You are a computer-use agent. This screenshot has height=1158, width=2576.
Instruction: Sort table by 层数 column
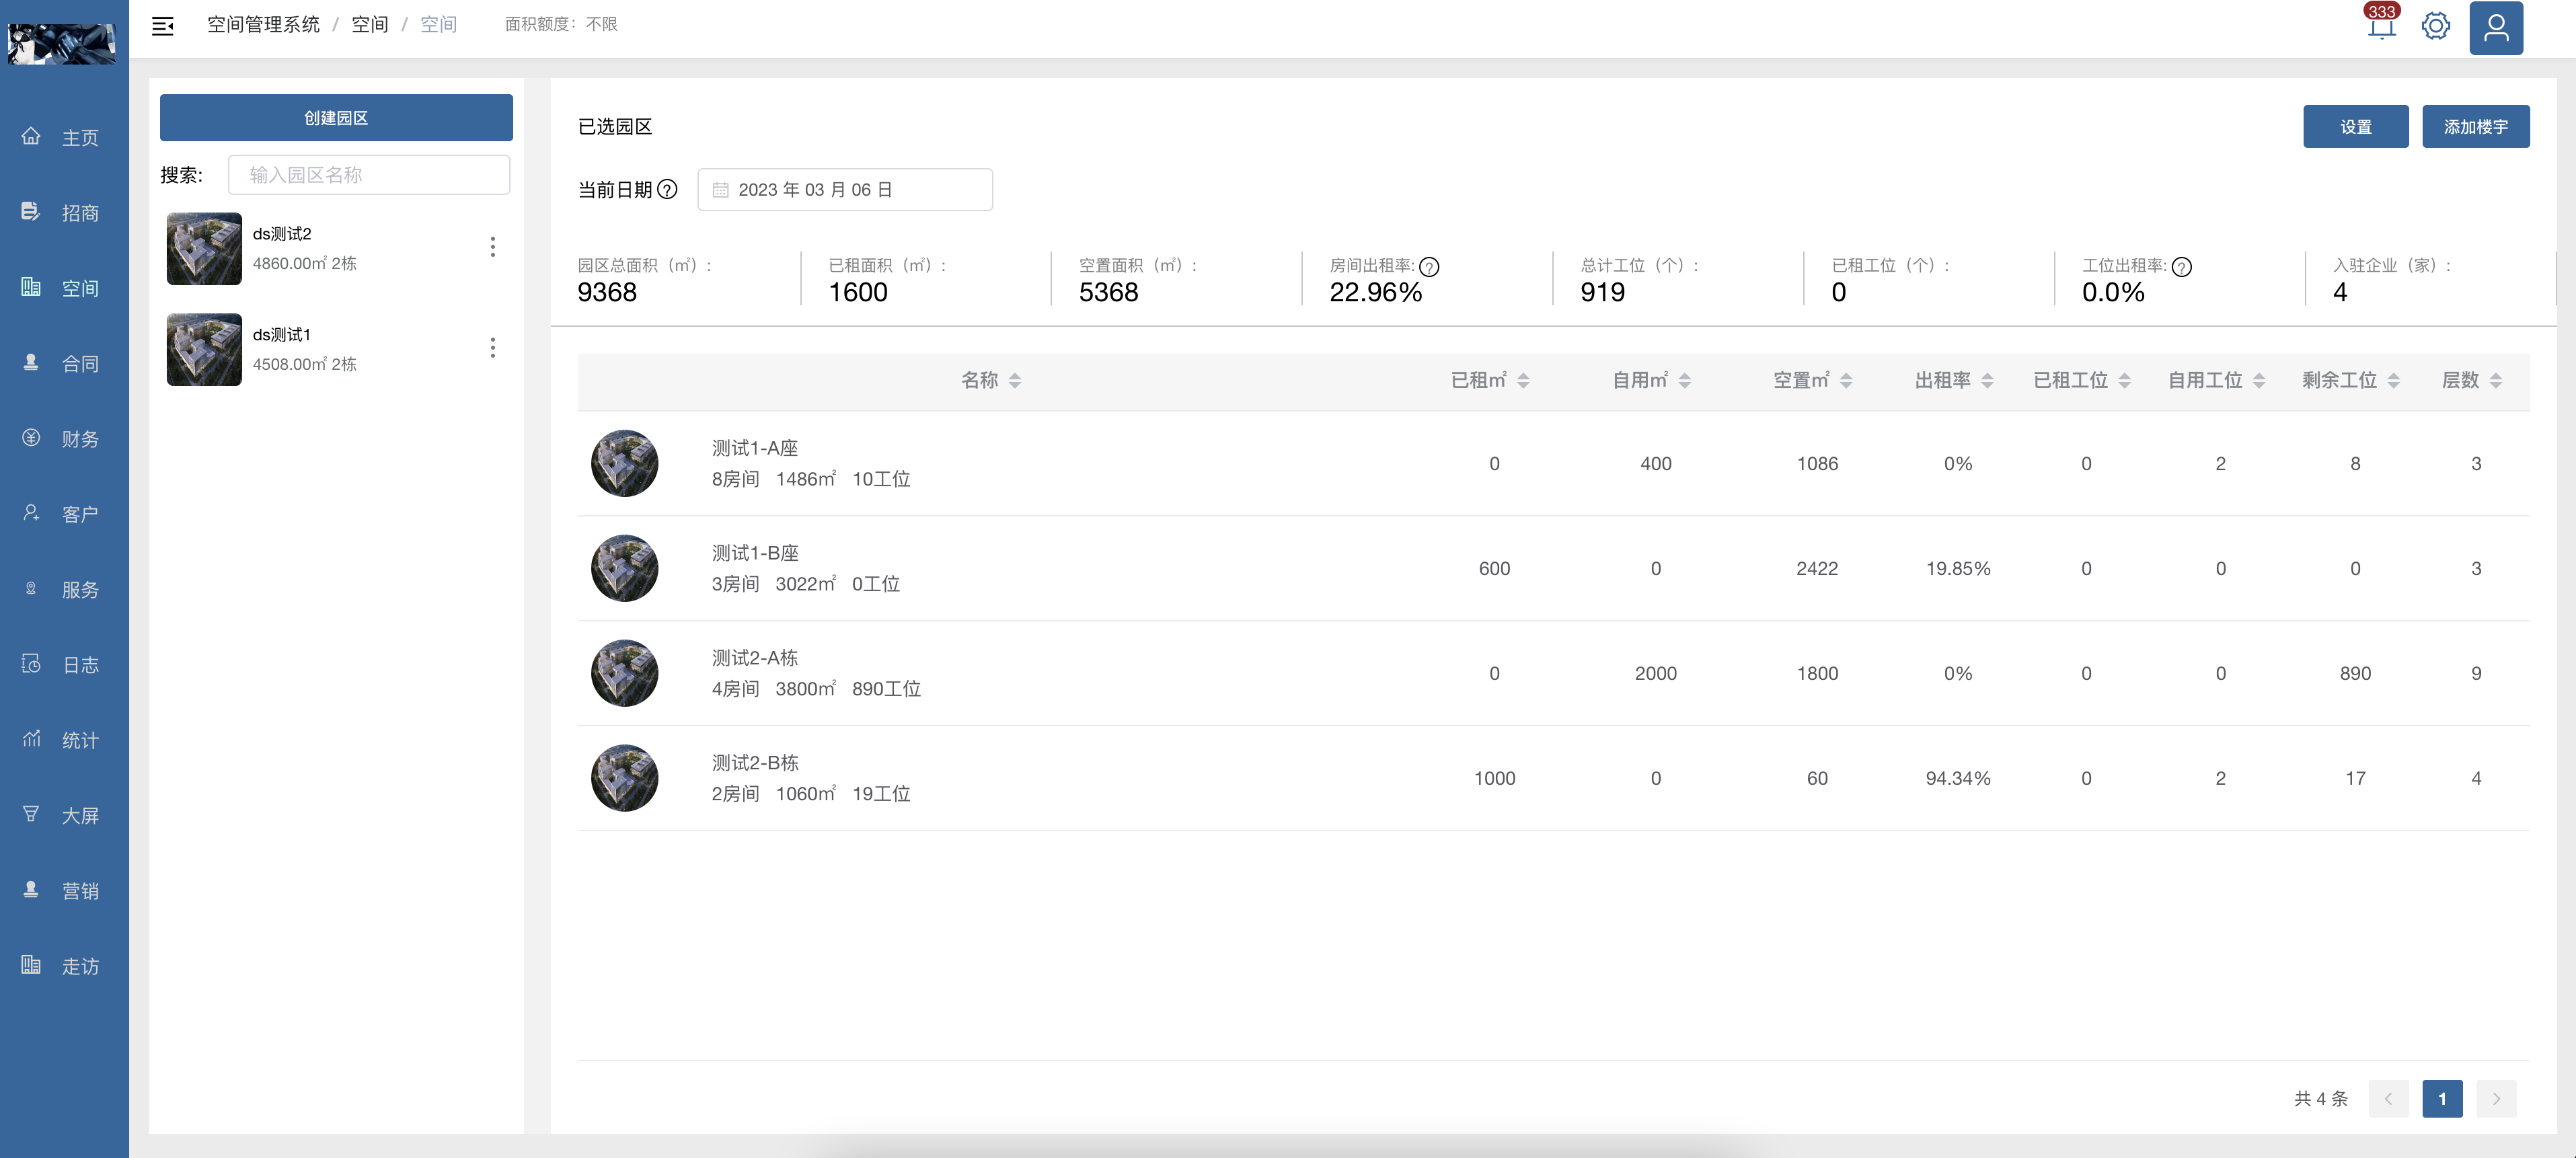2496,380
